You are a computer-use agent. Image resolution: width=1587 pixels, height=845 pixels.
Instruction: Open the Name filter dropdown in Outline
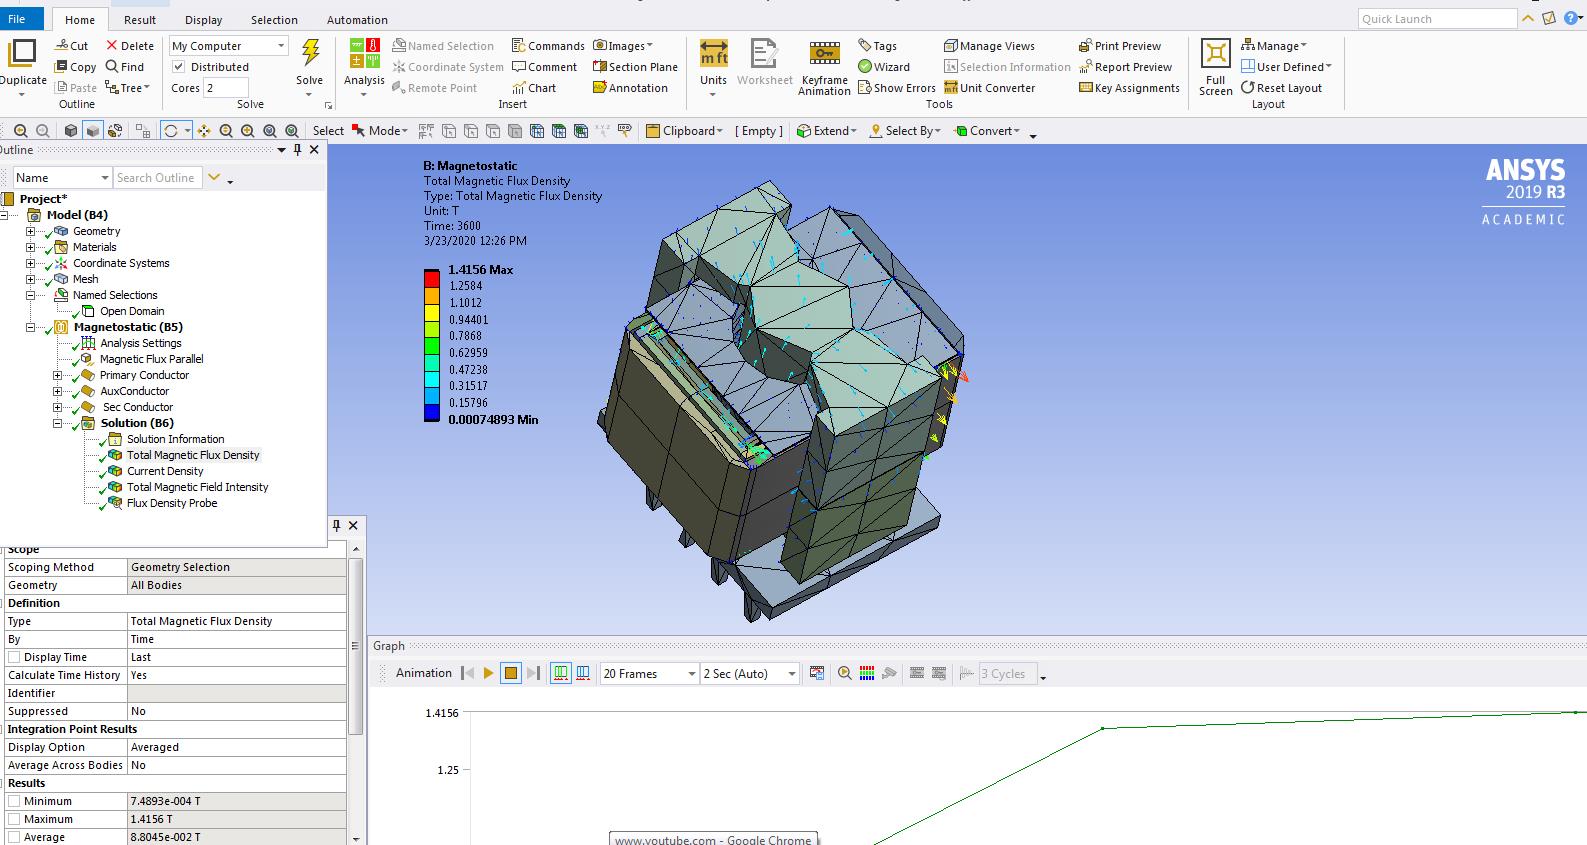61,178
